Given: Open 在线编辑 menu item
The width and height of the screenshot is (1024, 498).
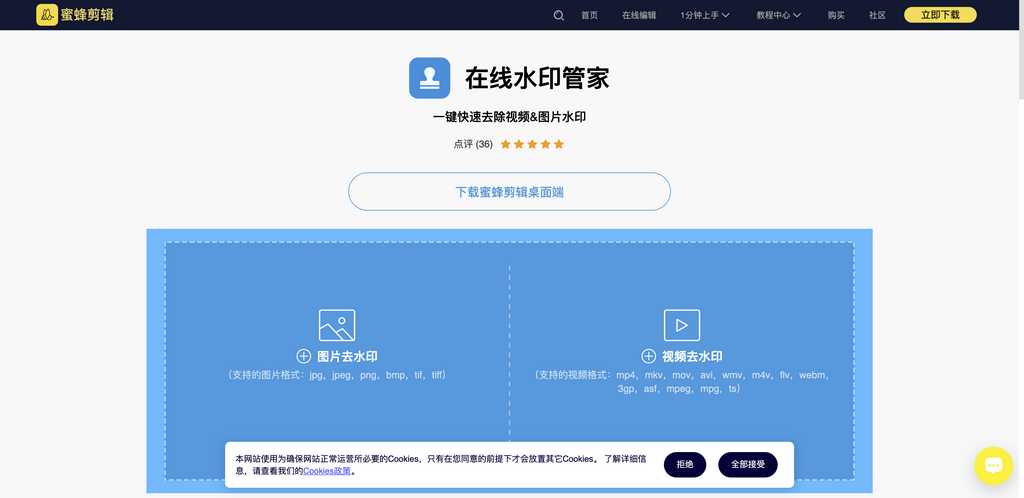Looking at the screenshot, I should pyautogui.click(x=639, y=15).
